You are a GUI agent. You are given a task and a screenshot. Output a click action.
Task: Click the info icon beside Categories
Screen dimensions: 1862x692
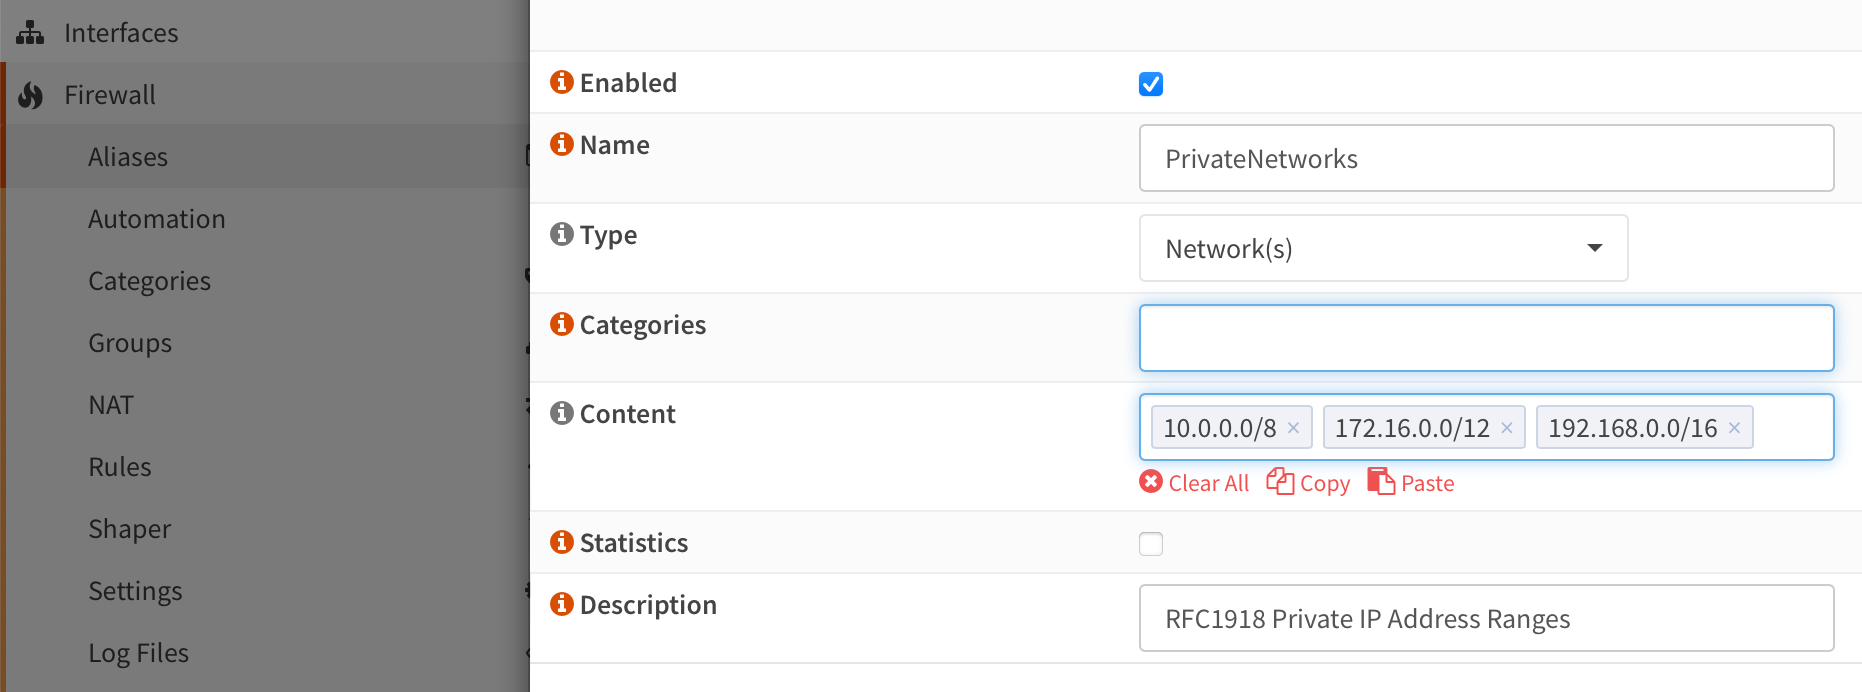pos(562,324)
